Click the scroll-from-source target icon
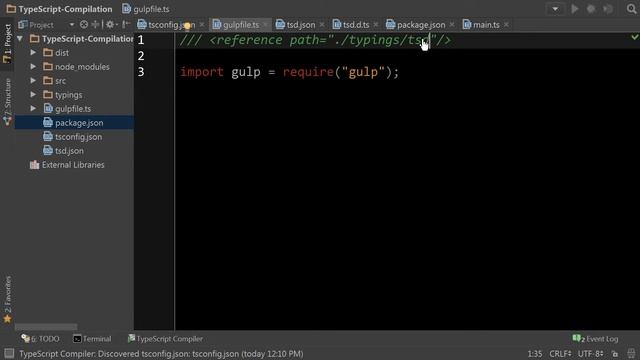 pos(84,24)
